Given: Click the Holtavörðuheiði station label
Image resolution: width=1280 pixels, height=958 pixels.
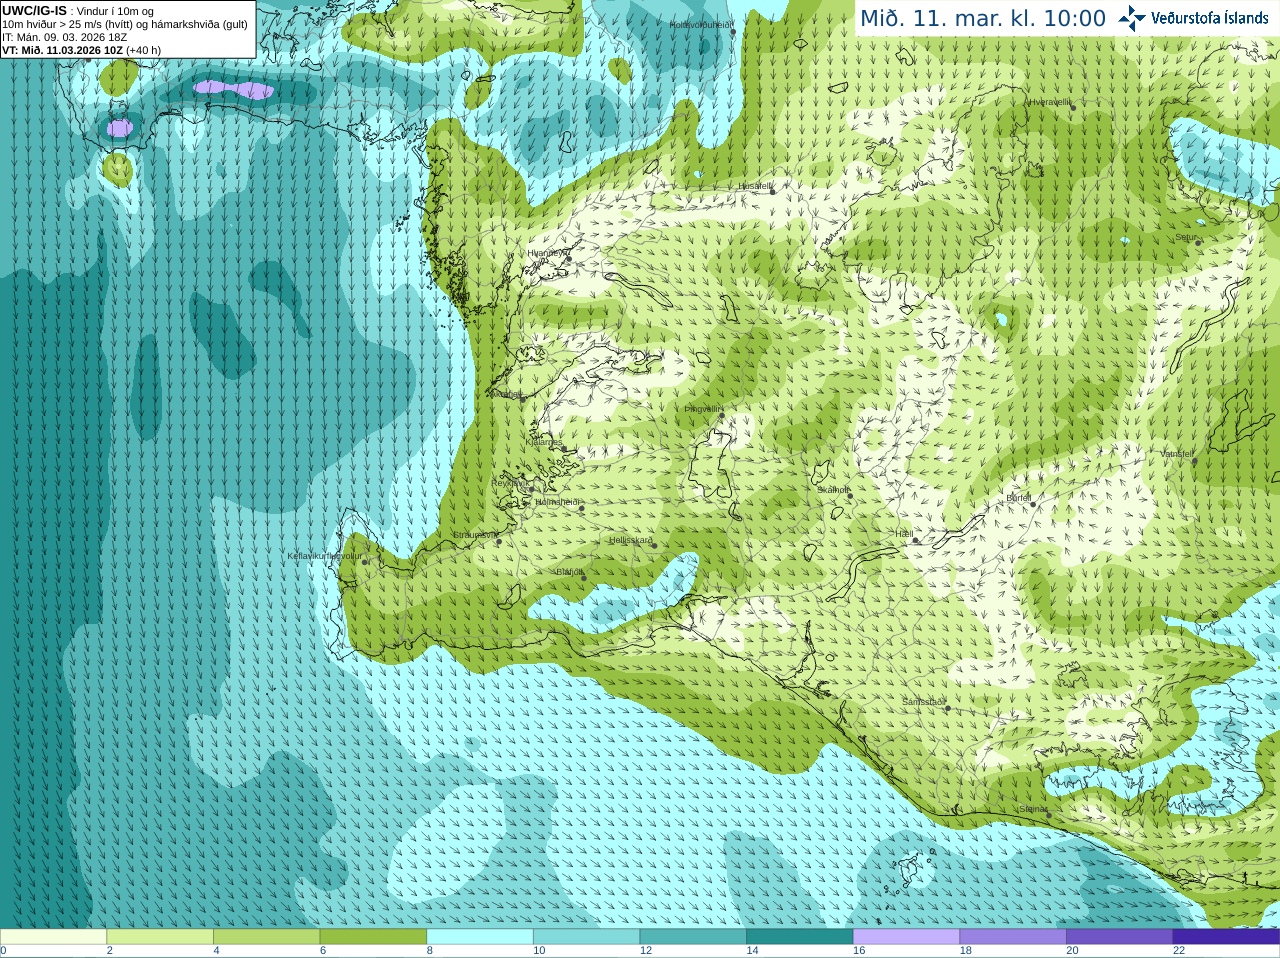Looking at the screenshot, I should click(700, 25).
